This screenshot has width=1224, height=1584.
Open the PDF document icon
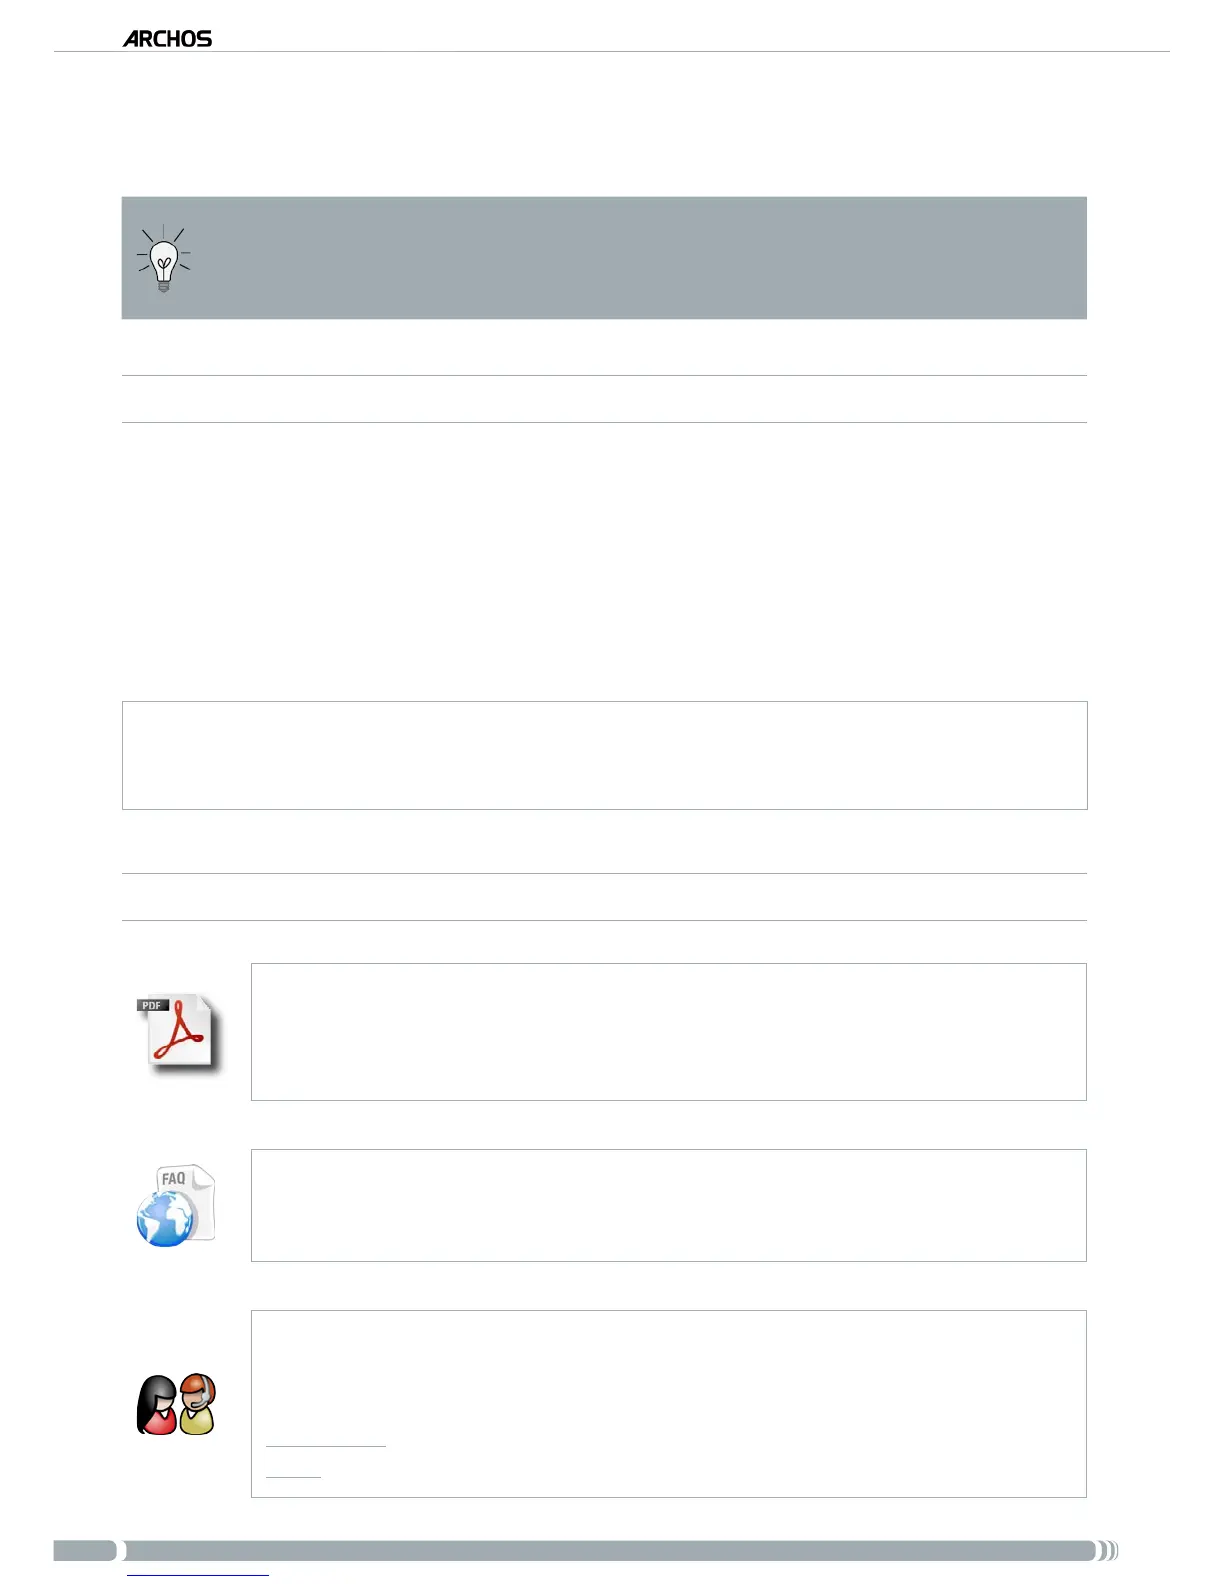pyautogui.click(x=178, y=1034)
